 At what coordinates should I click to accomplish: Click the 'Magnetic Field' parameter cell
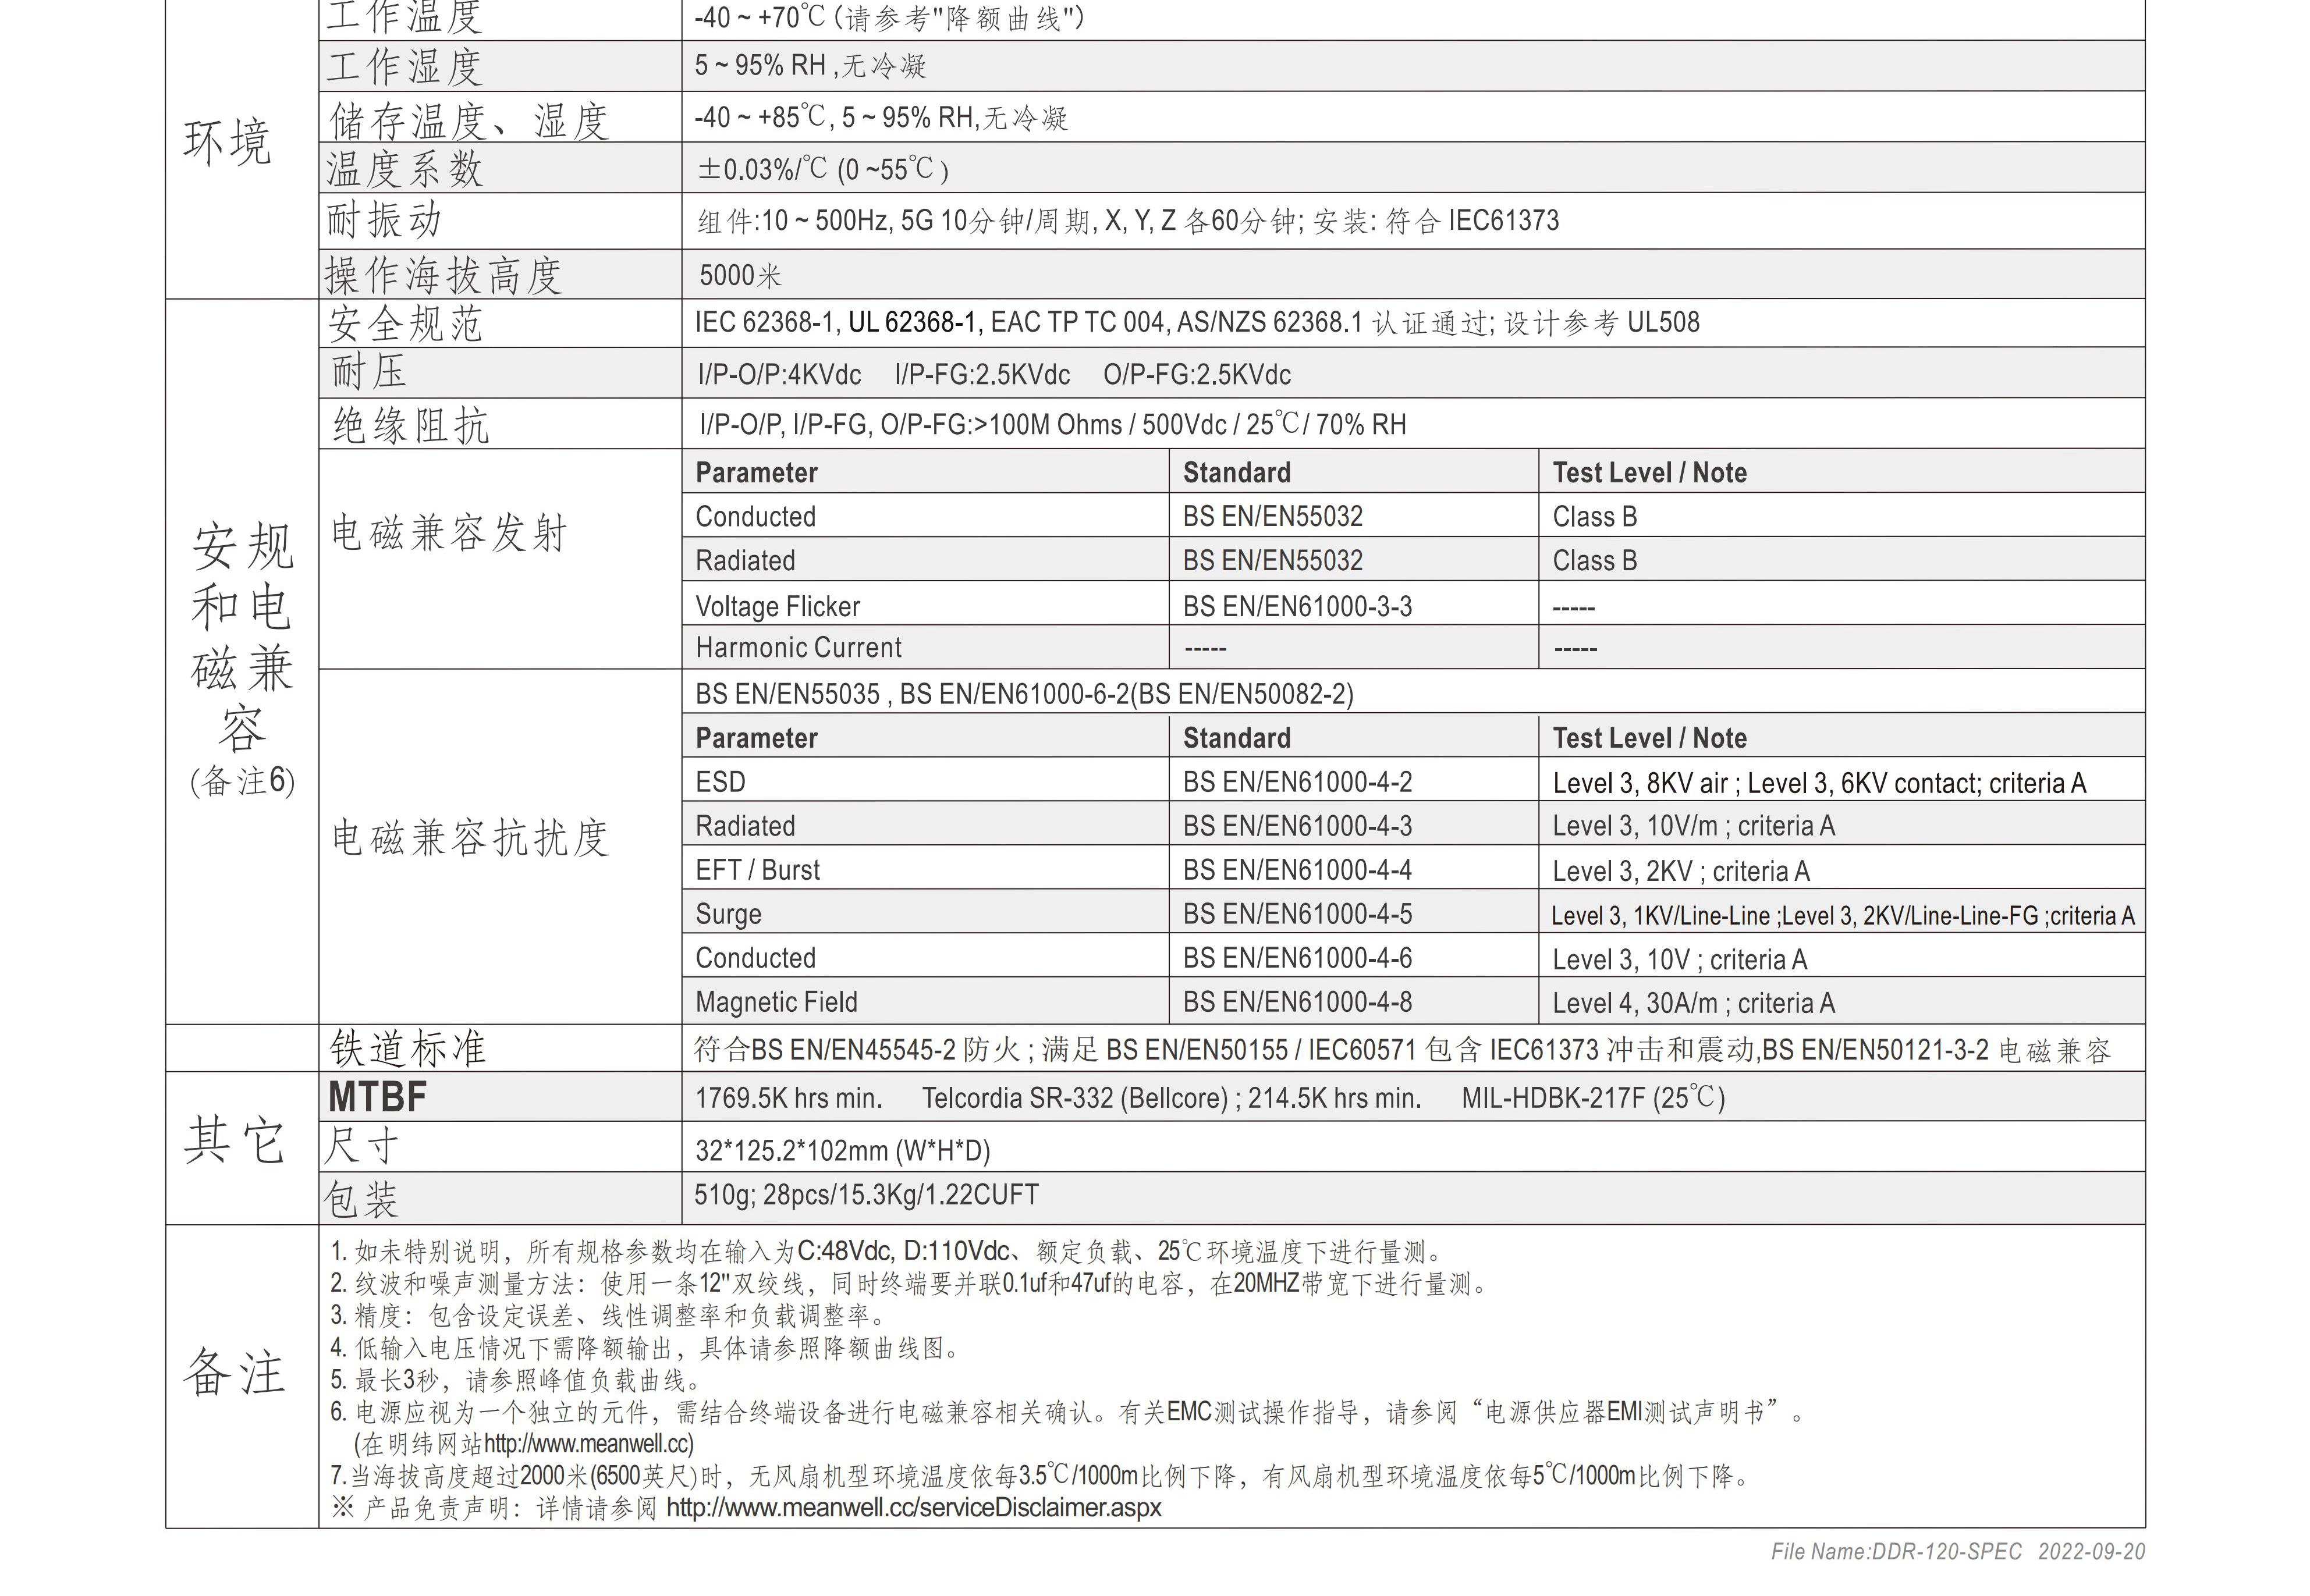[x=776, y=1002]
